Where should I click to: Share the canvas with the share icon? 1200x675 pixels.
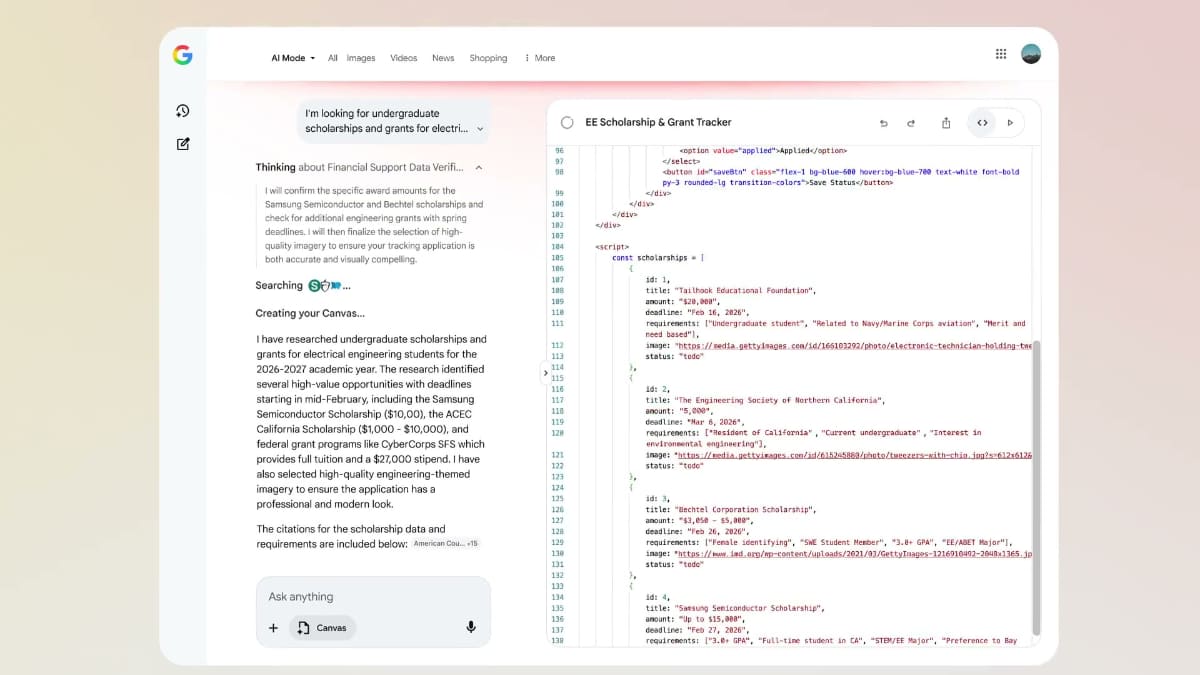coord(946,123)
